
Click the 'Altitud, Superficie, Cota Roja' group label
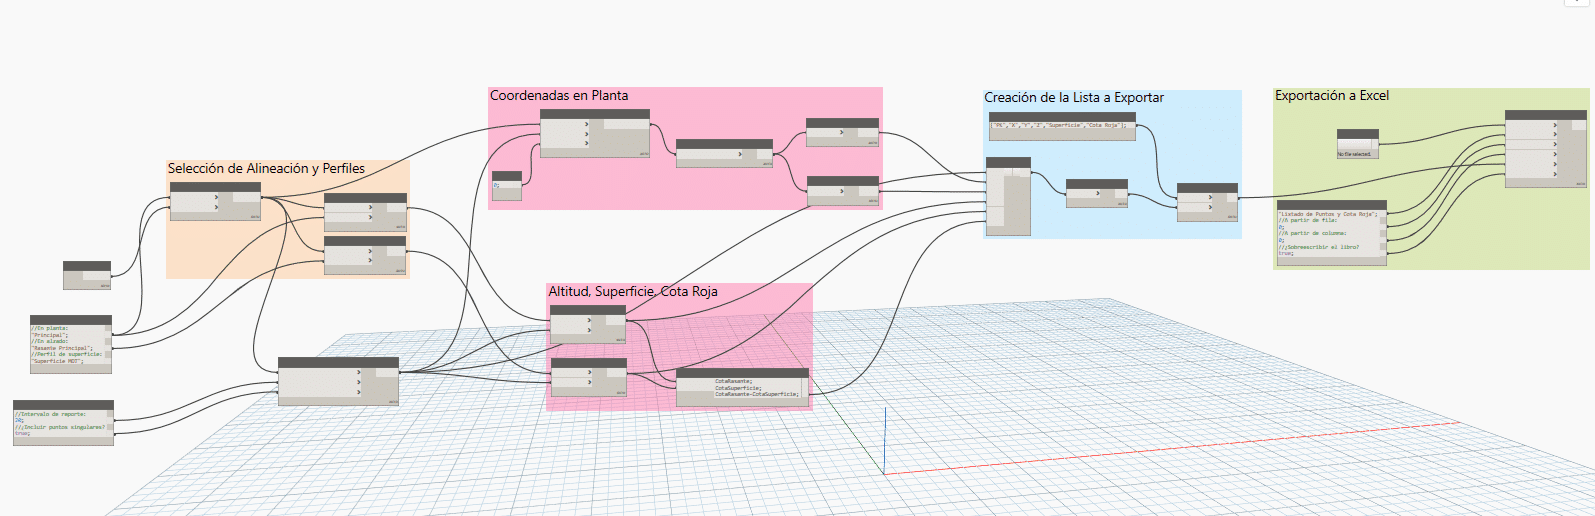[x=632, y=292]
